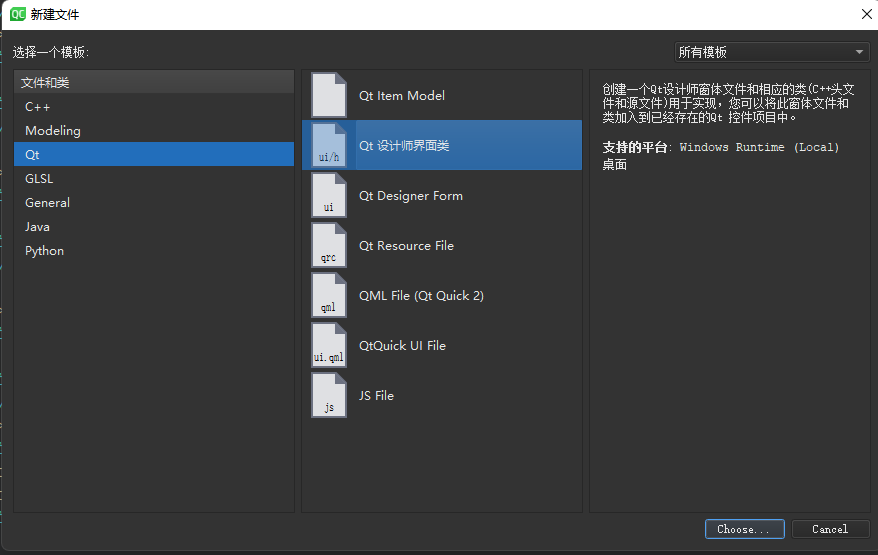Choose the Qt 设计师界面类 template
The height and width of the screenshot is (555, 878).
(442, 145)
